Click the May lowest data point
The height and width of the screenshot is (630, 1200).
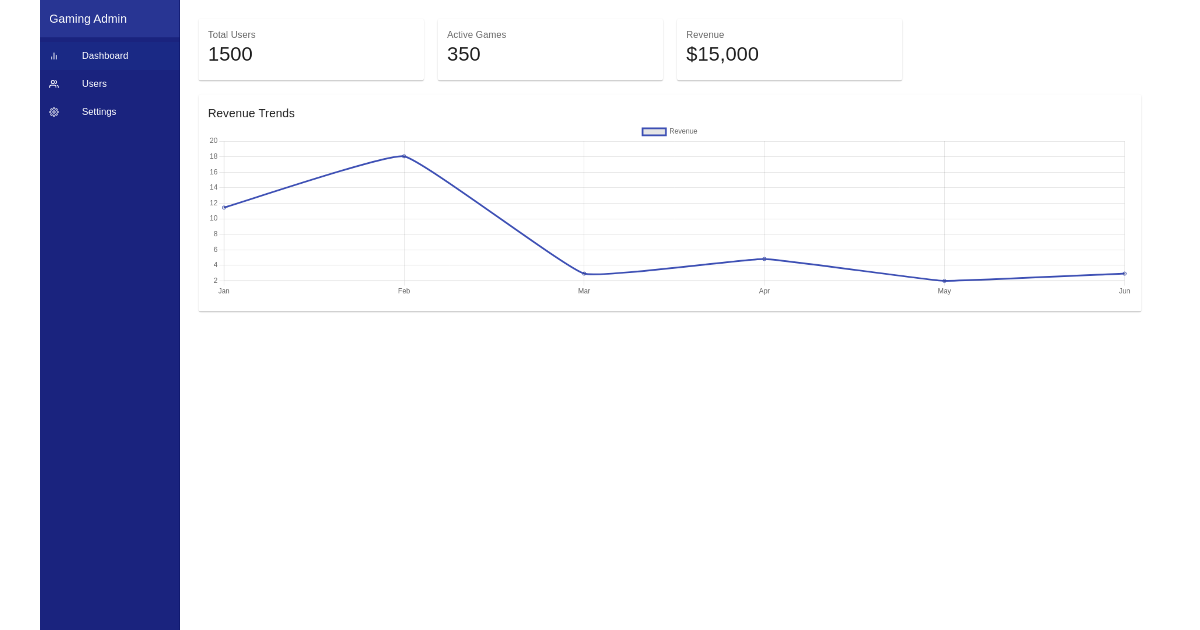pos(944,281)
